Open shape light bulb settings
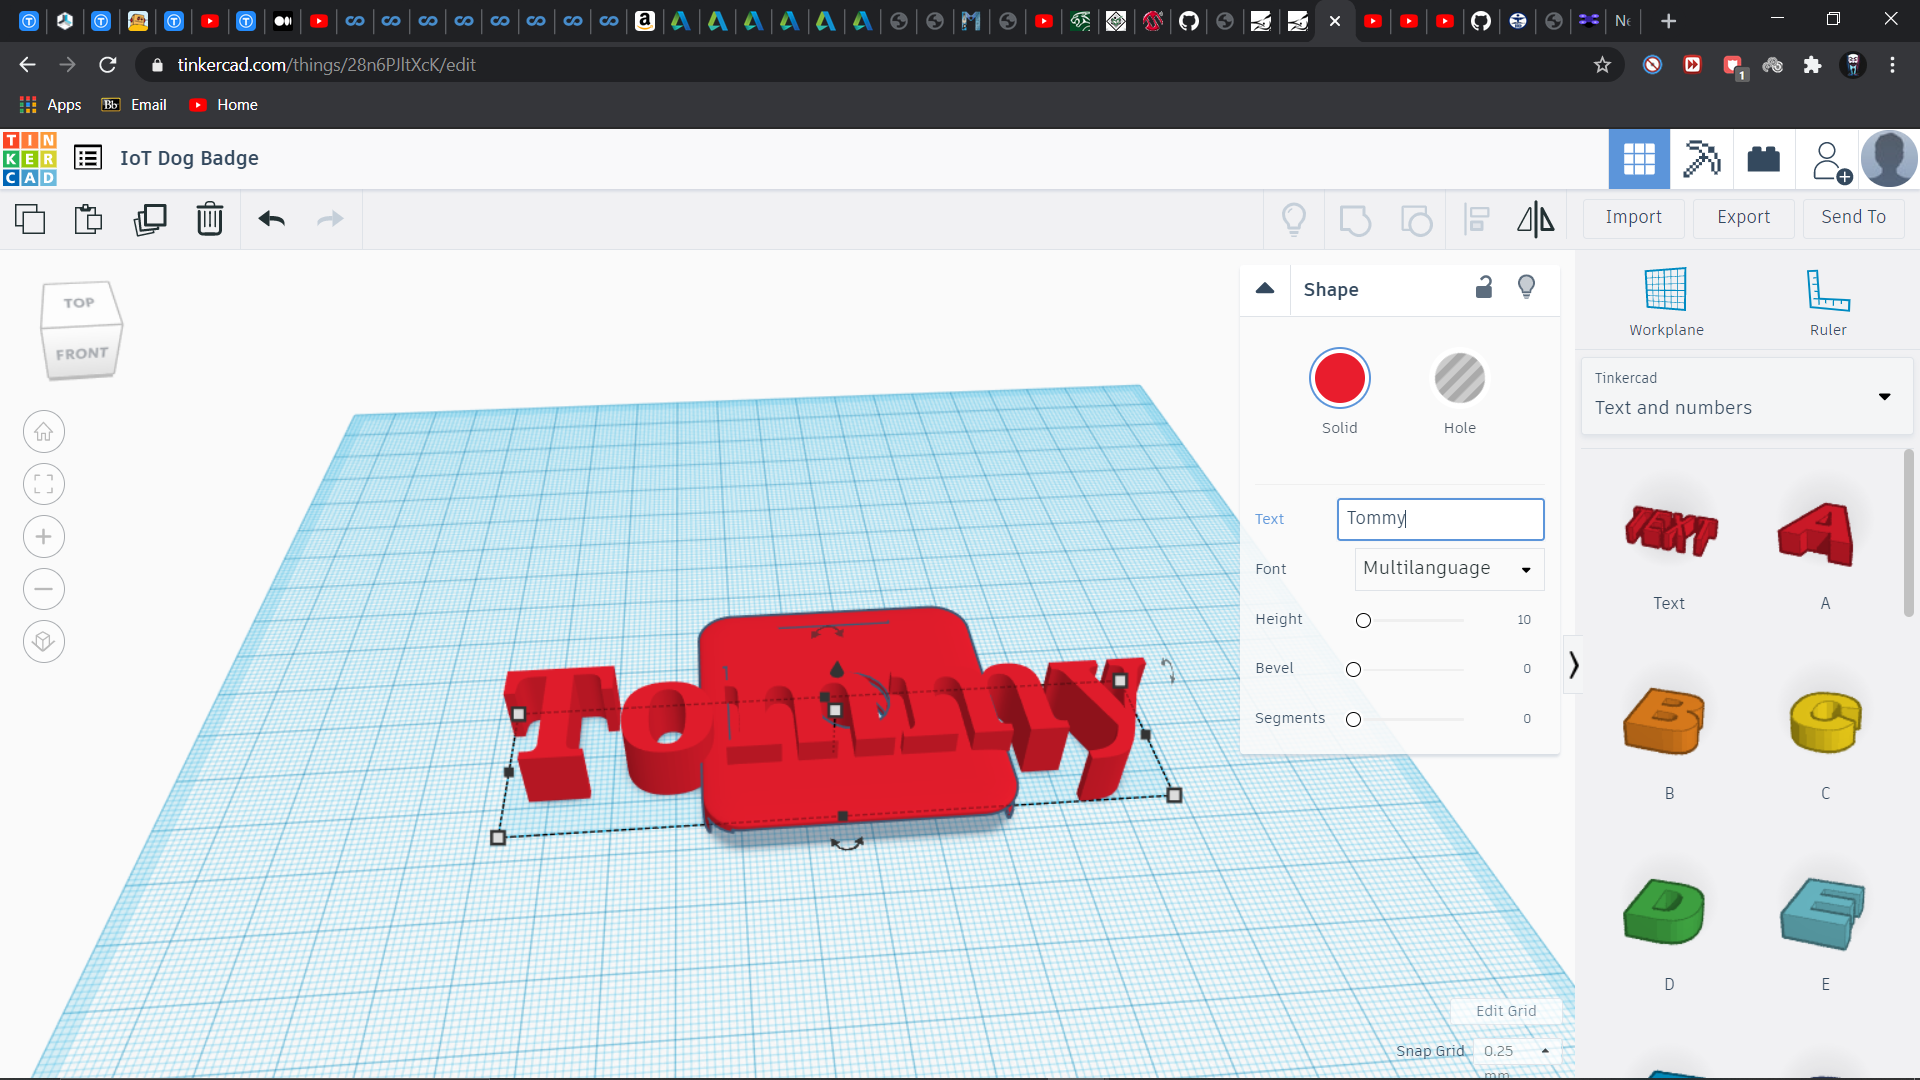The image size is (1920, 1080). [x=1527, y=287]
